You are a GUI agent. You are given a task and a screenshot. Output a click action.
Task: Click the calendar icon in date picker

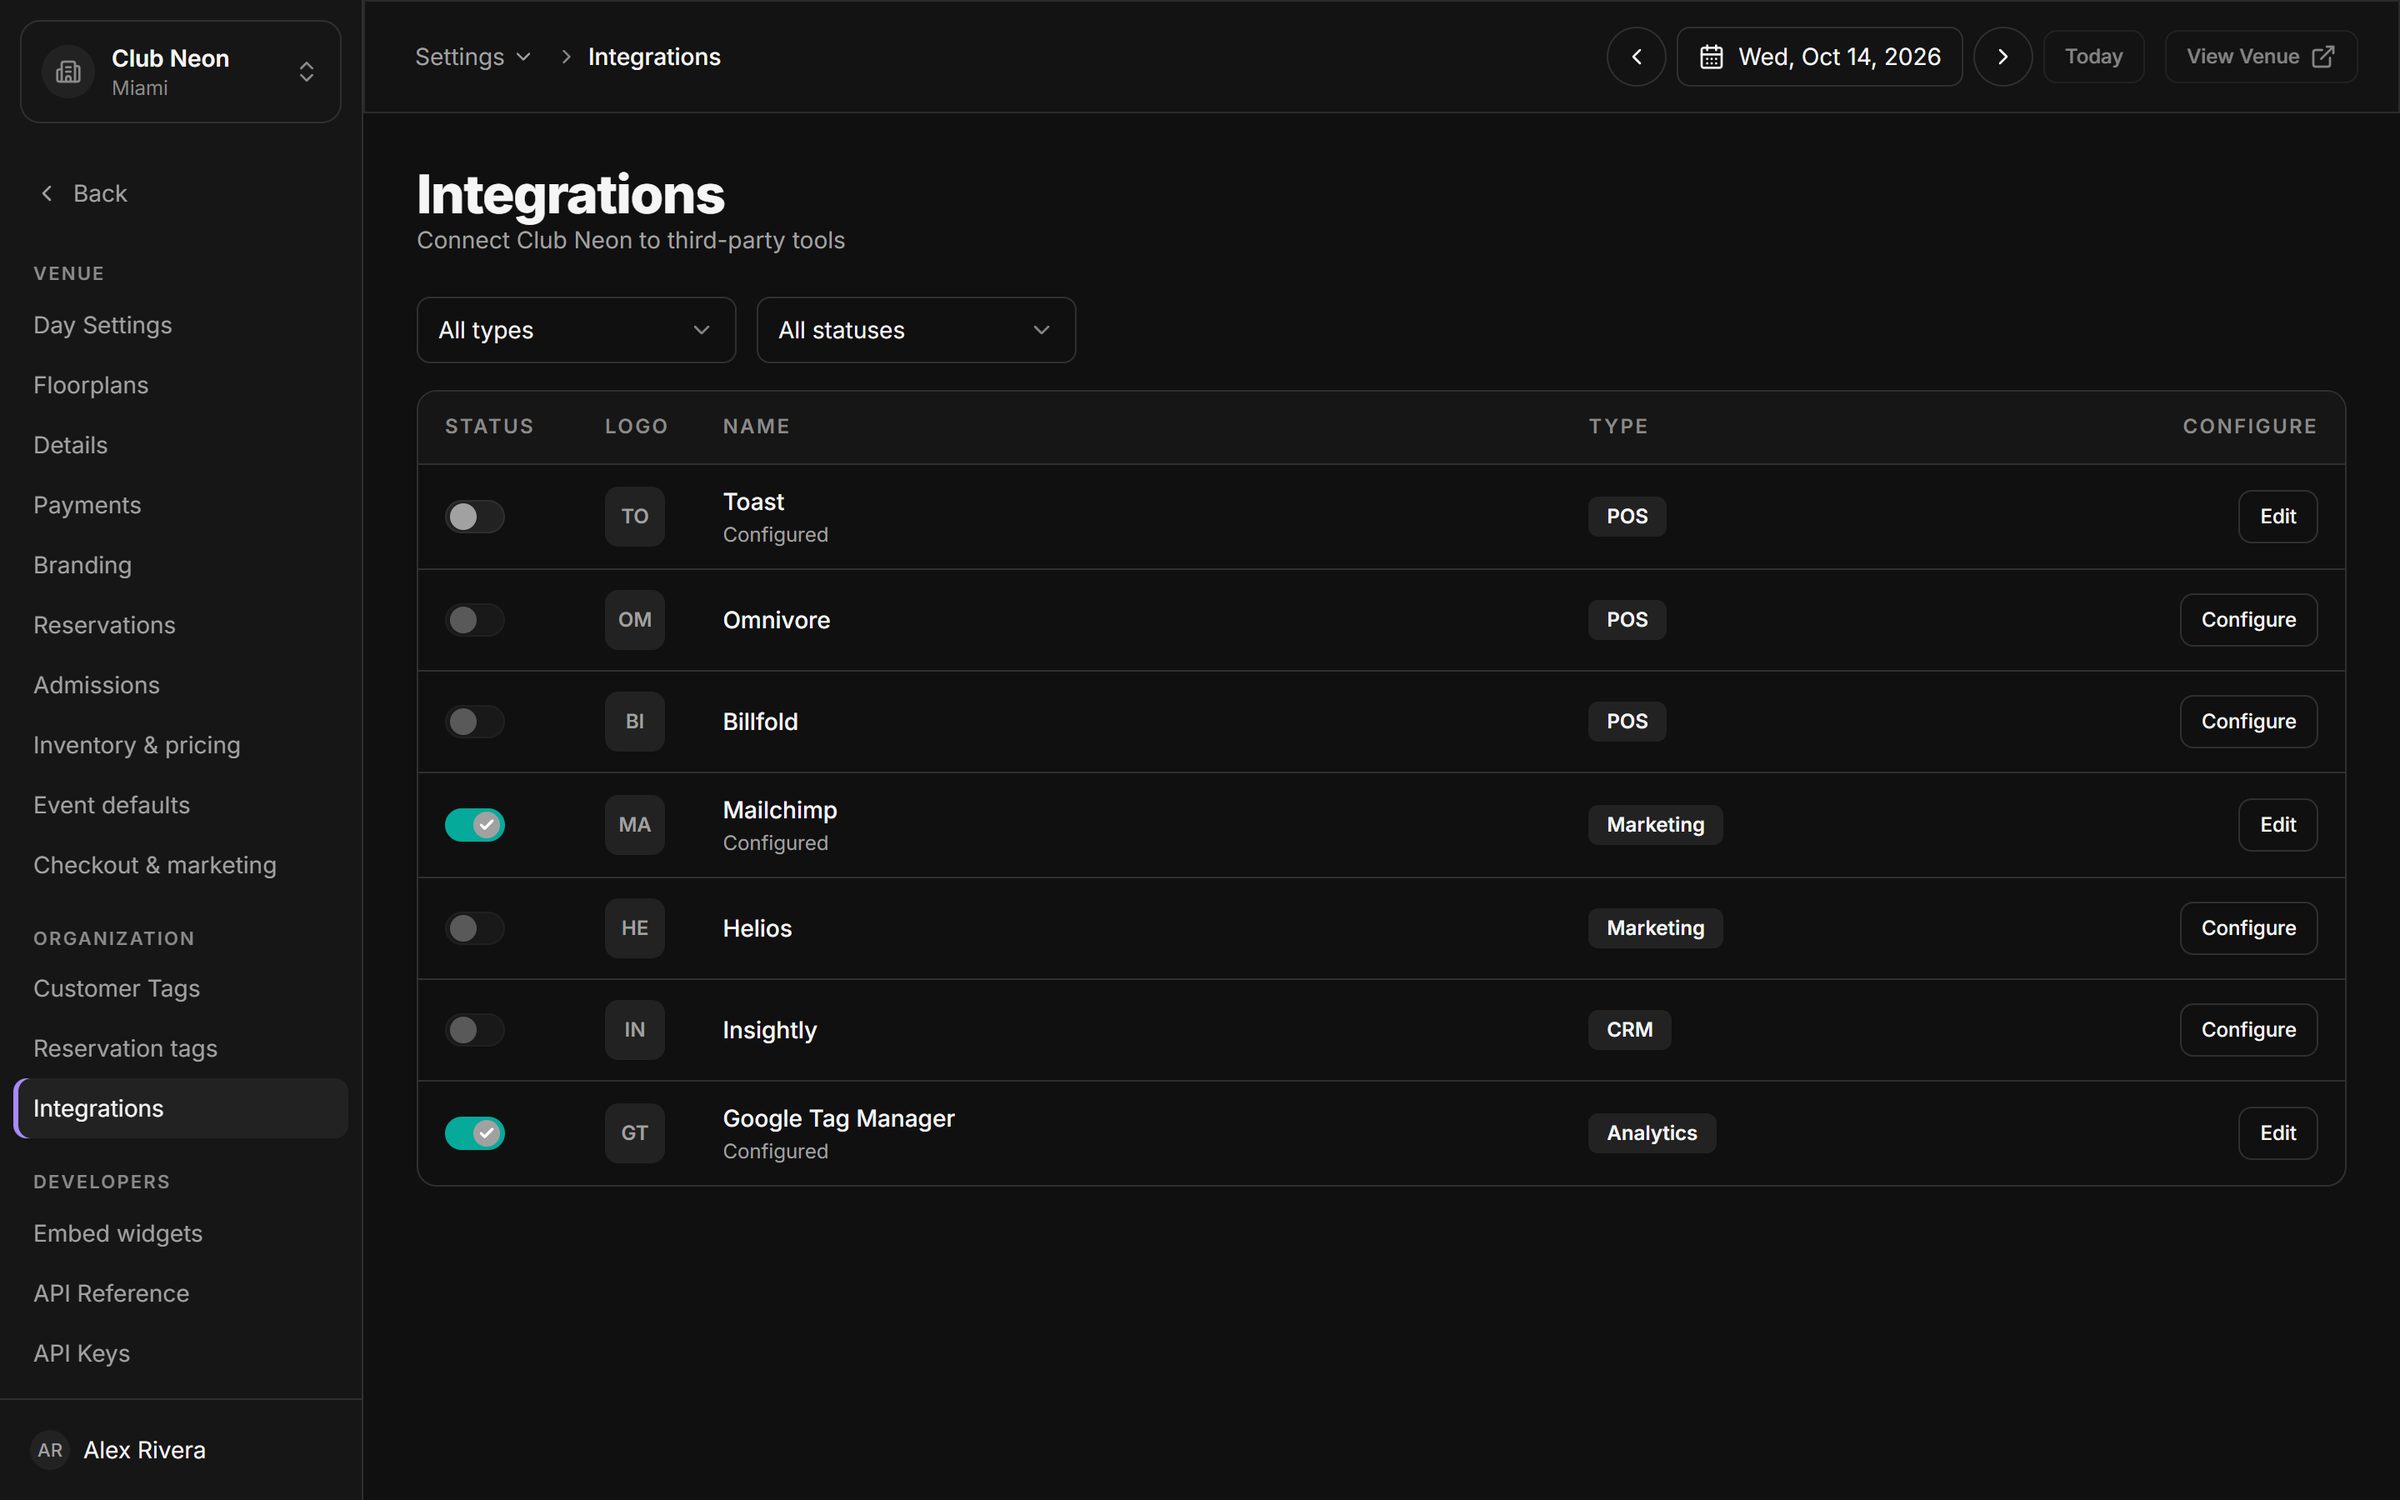click(1711, 57)
